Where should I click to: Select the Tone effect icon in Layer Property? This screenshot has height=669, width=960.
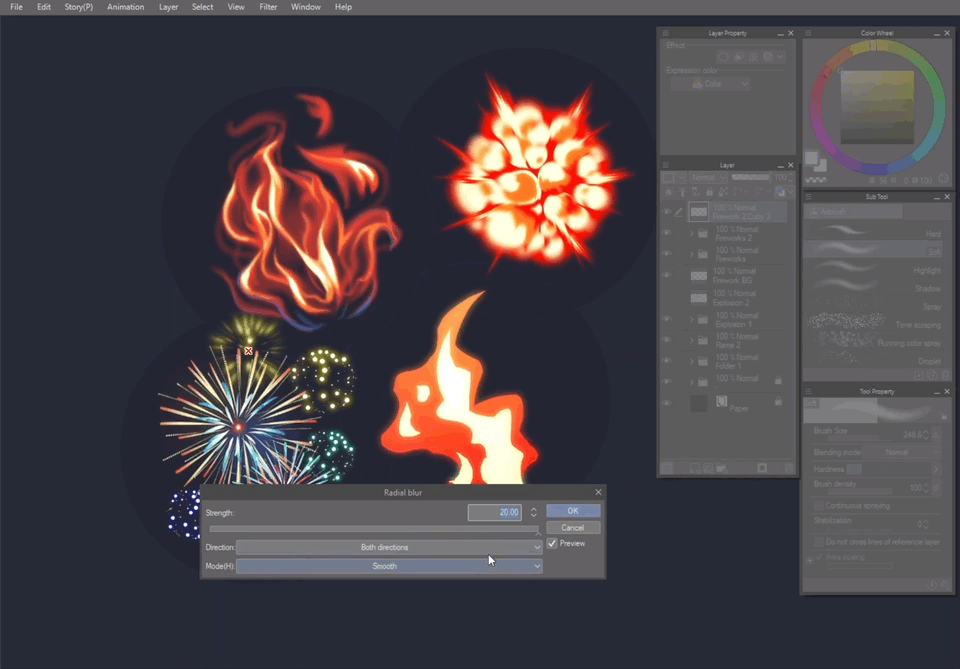(x=754, y=57)
